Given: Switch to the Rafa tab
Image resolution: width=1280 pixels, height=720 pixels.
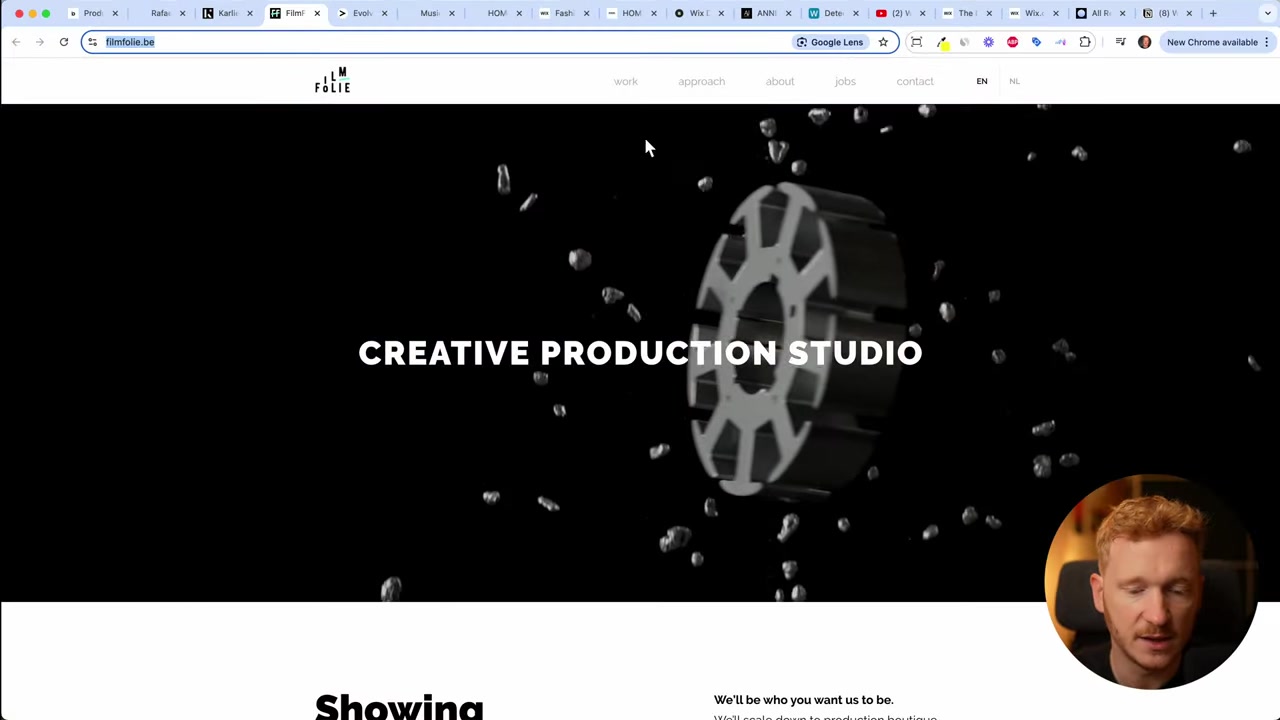Looking at the screenshot, I should 160,13.
